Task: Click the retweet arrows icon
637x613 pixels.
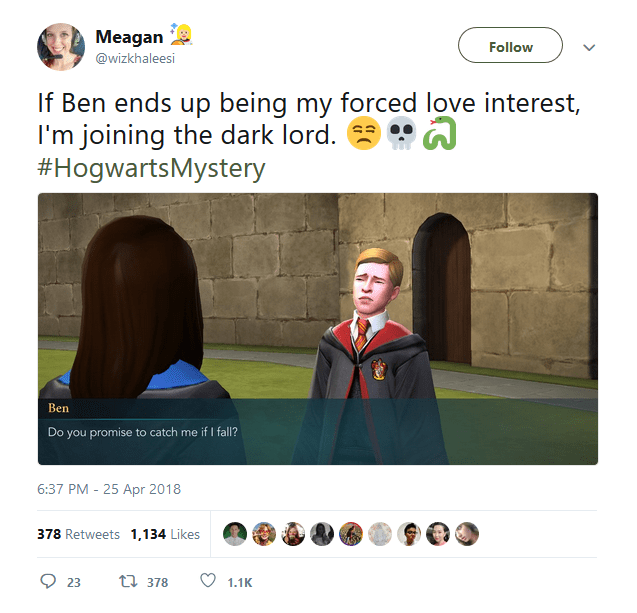Action: coord(128,581)
